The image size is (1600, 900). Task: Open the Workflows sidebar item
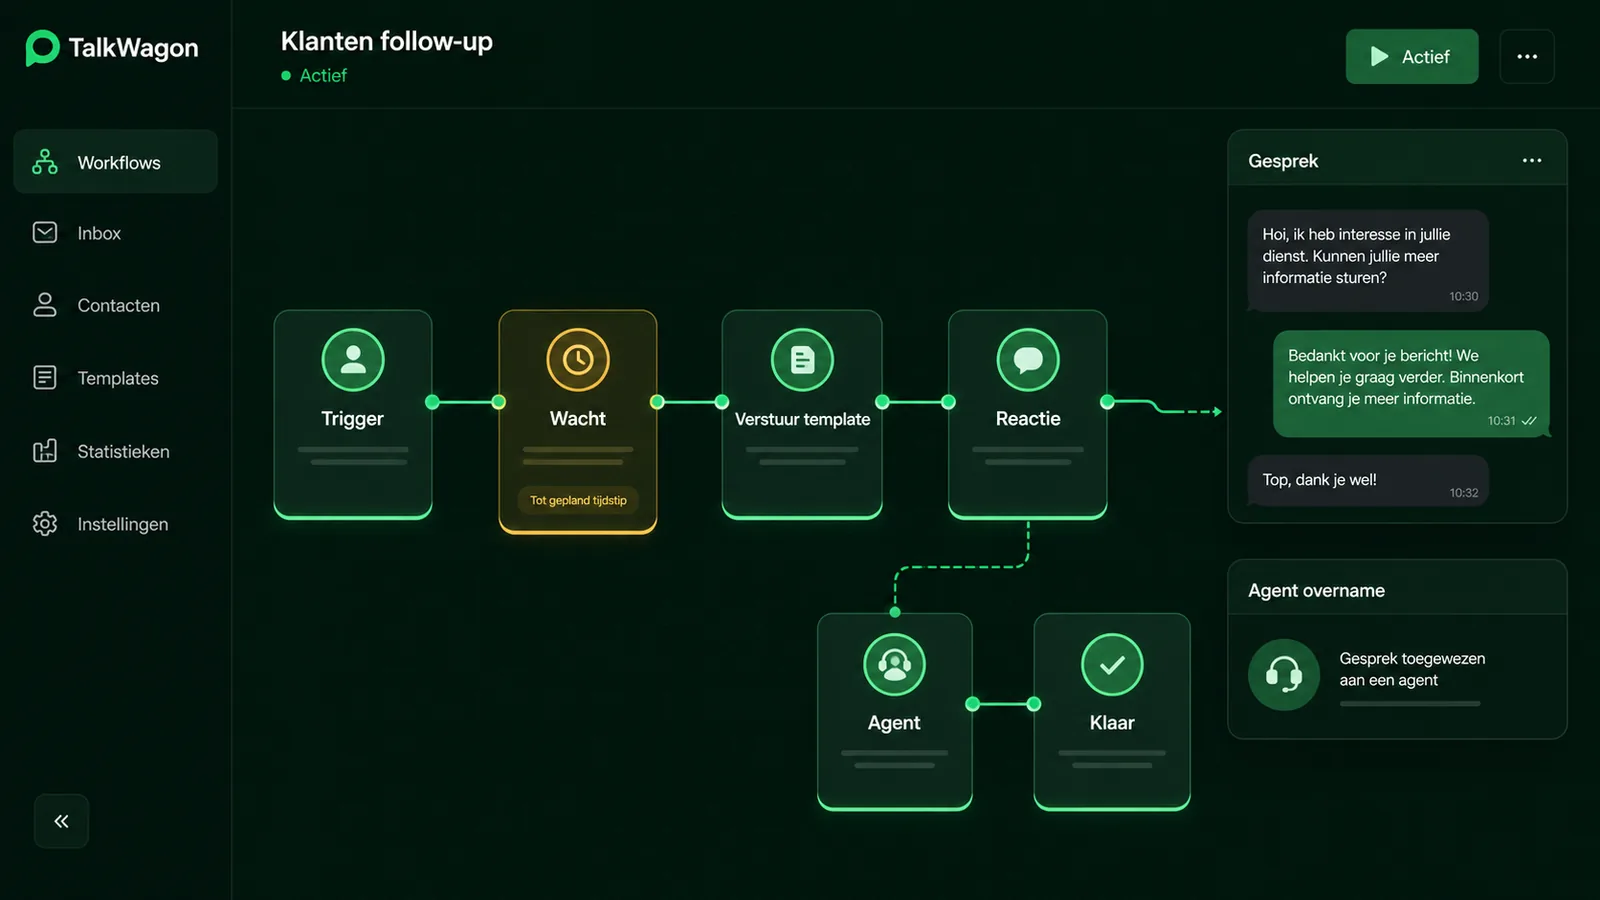[x=115, y=161]
